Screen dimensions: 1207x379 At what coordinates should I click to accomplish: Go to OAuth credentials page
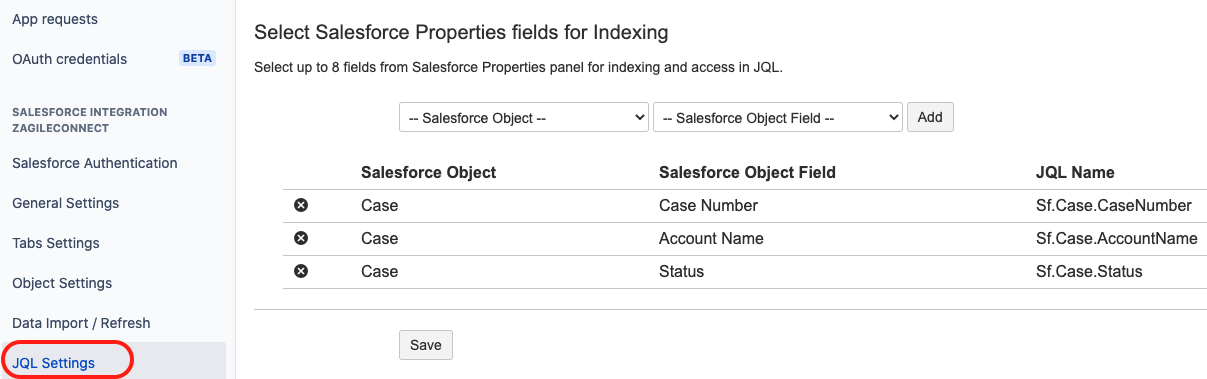pyautogui.click(x=70, y=59)
